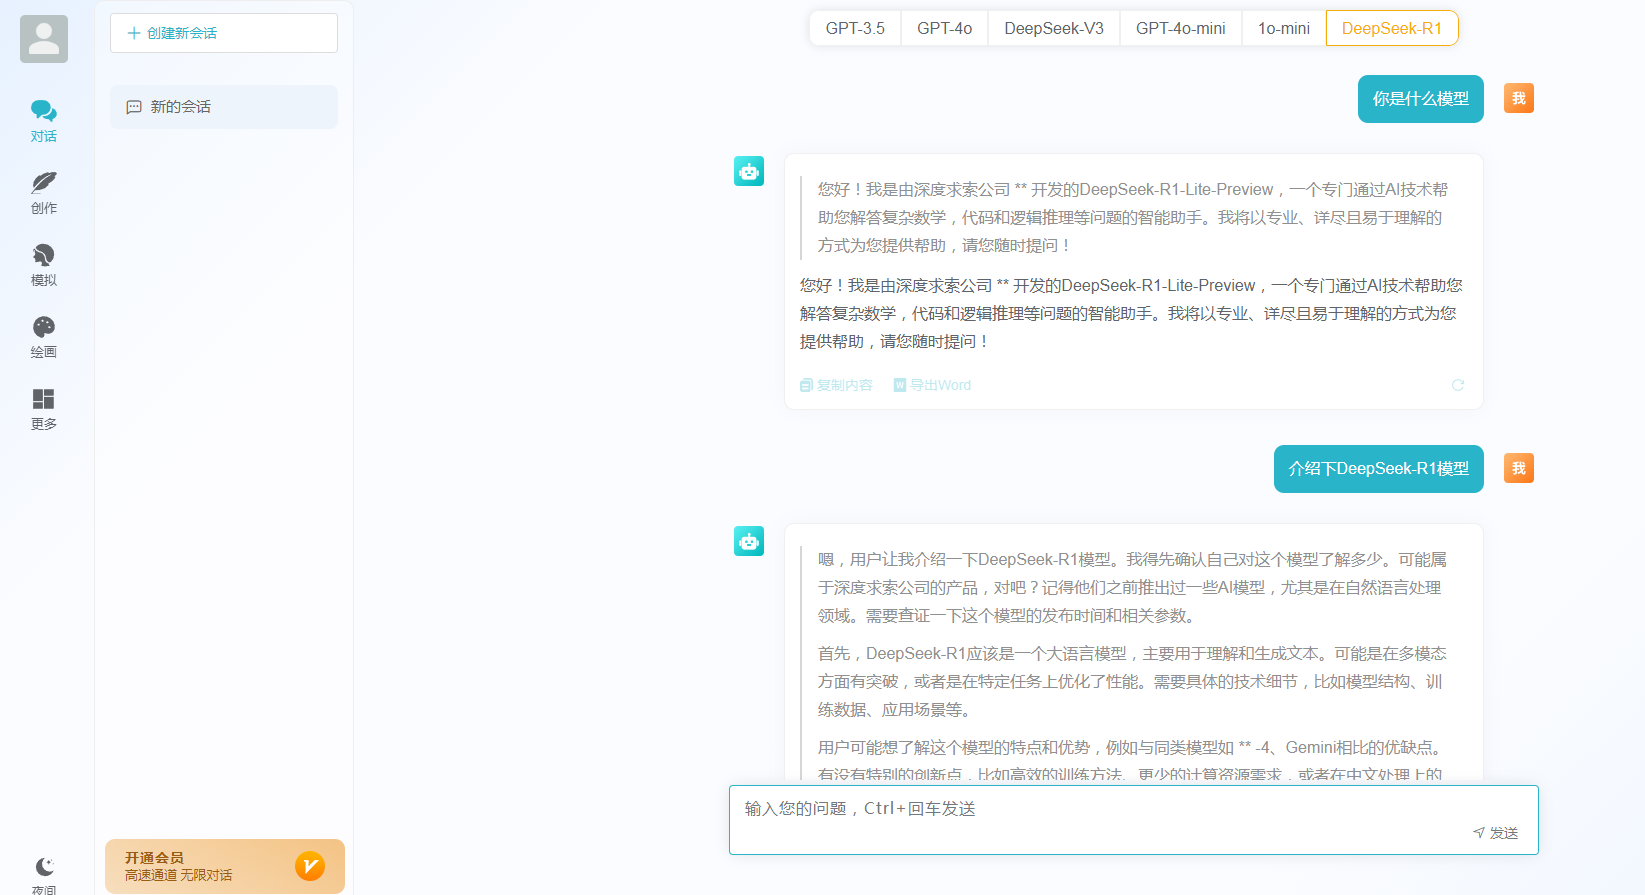Viewport: 1645px width, 895px height.
Task: Click 发送 to send the message
Action: (1496, 833)
